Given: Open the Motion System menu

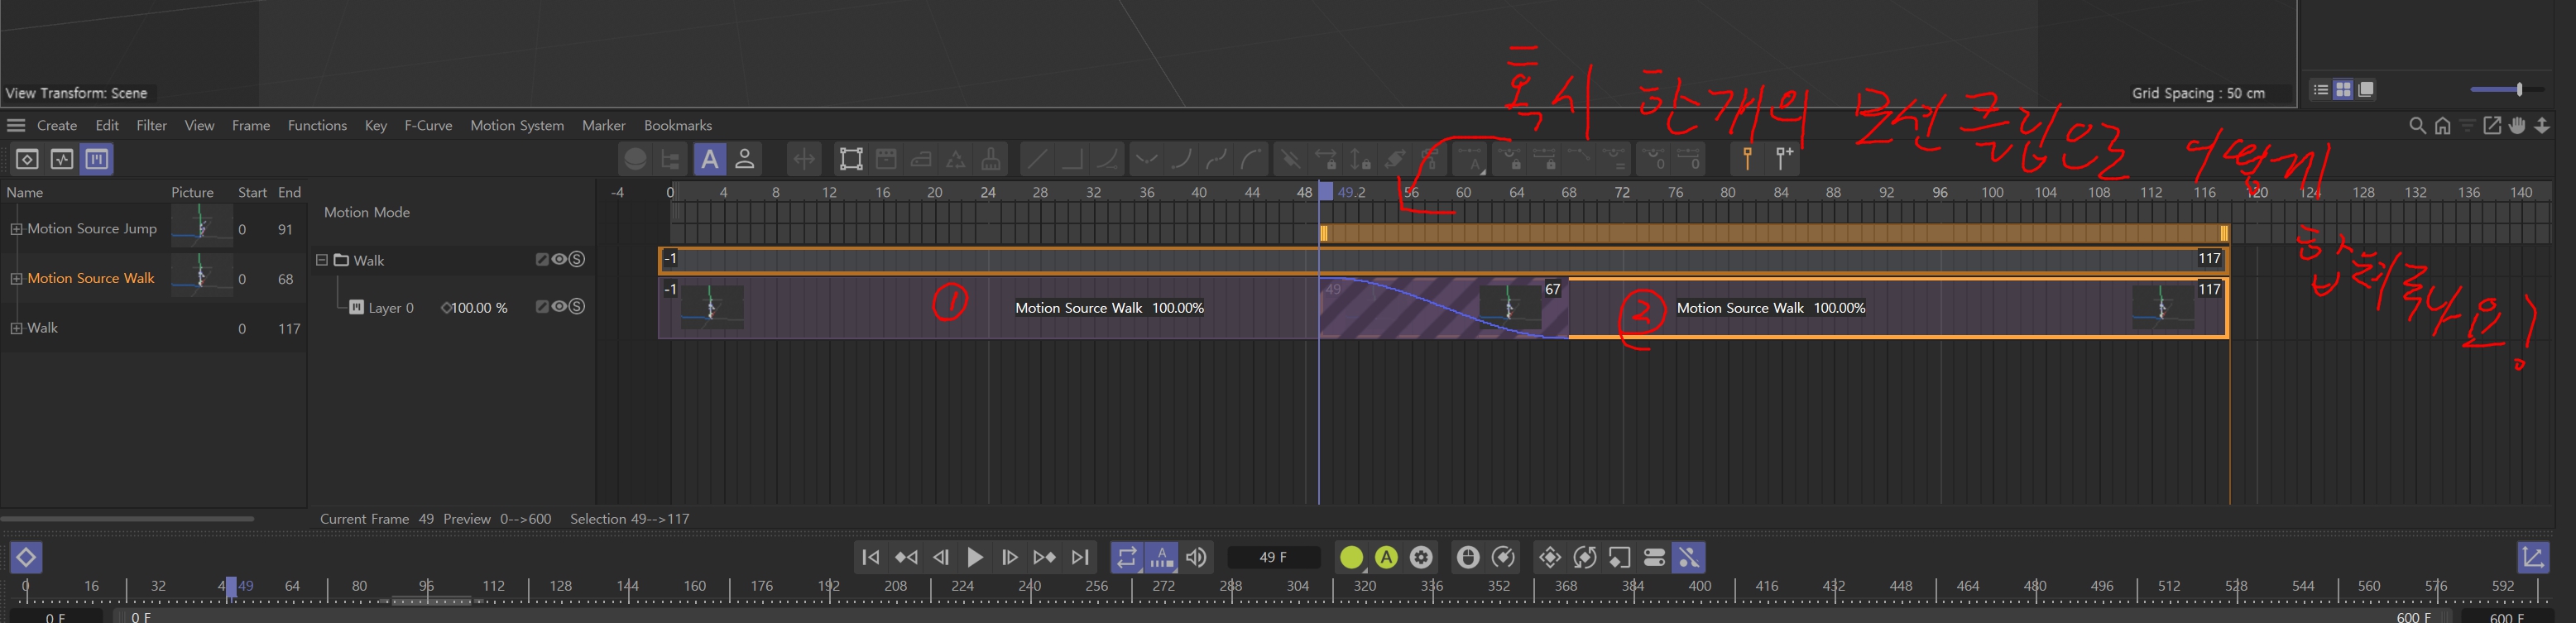Looking at the screenshot, I should [x=517, y=125].
